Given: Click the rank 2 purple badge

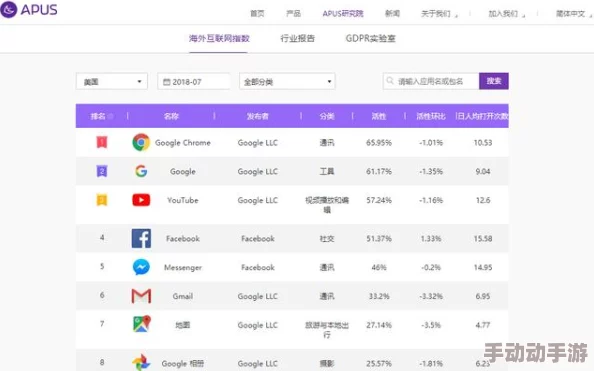Looking at the screenshot, I should [102, 171].
